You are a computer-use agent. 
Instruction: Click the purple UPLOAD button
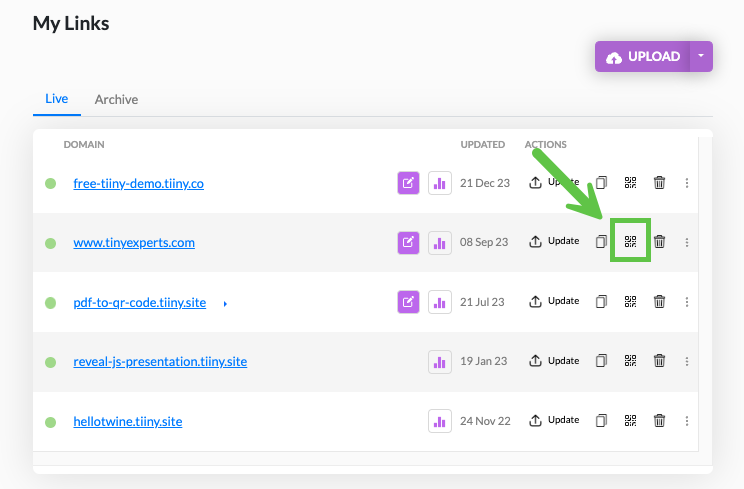point(642,56)
